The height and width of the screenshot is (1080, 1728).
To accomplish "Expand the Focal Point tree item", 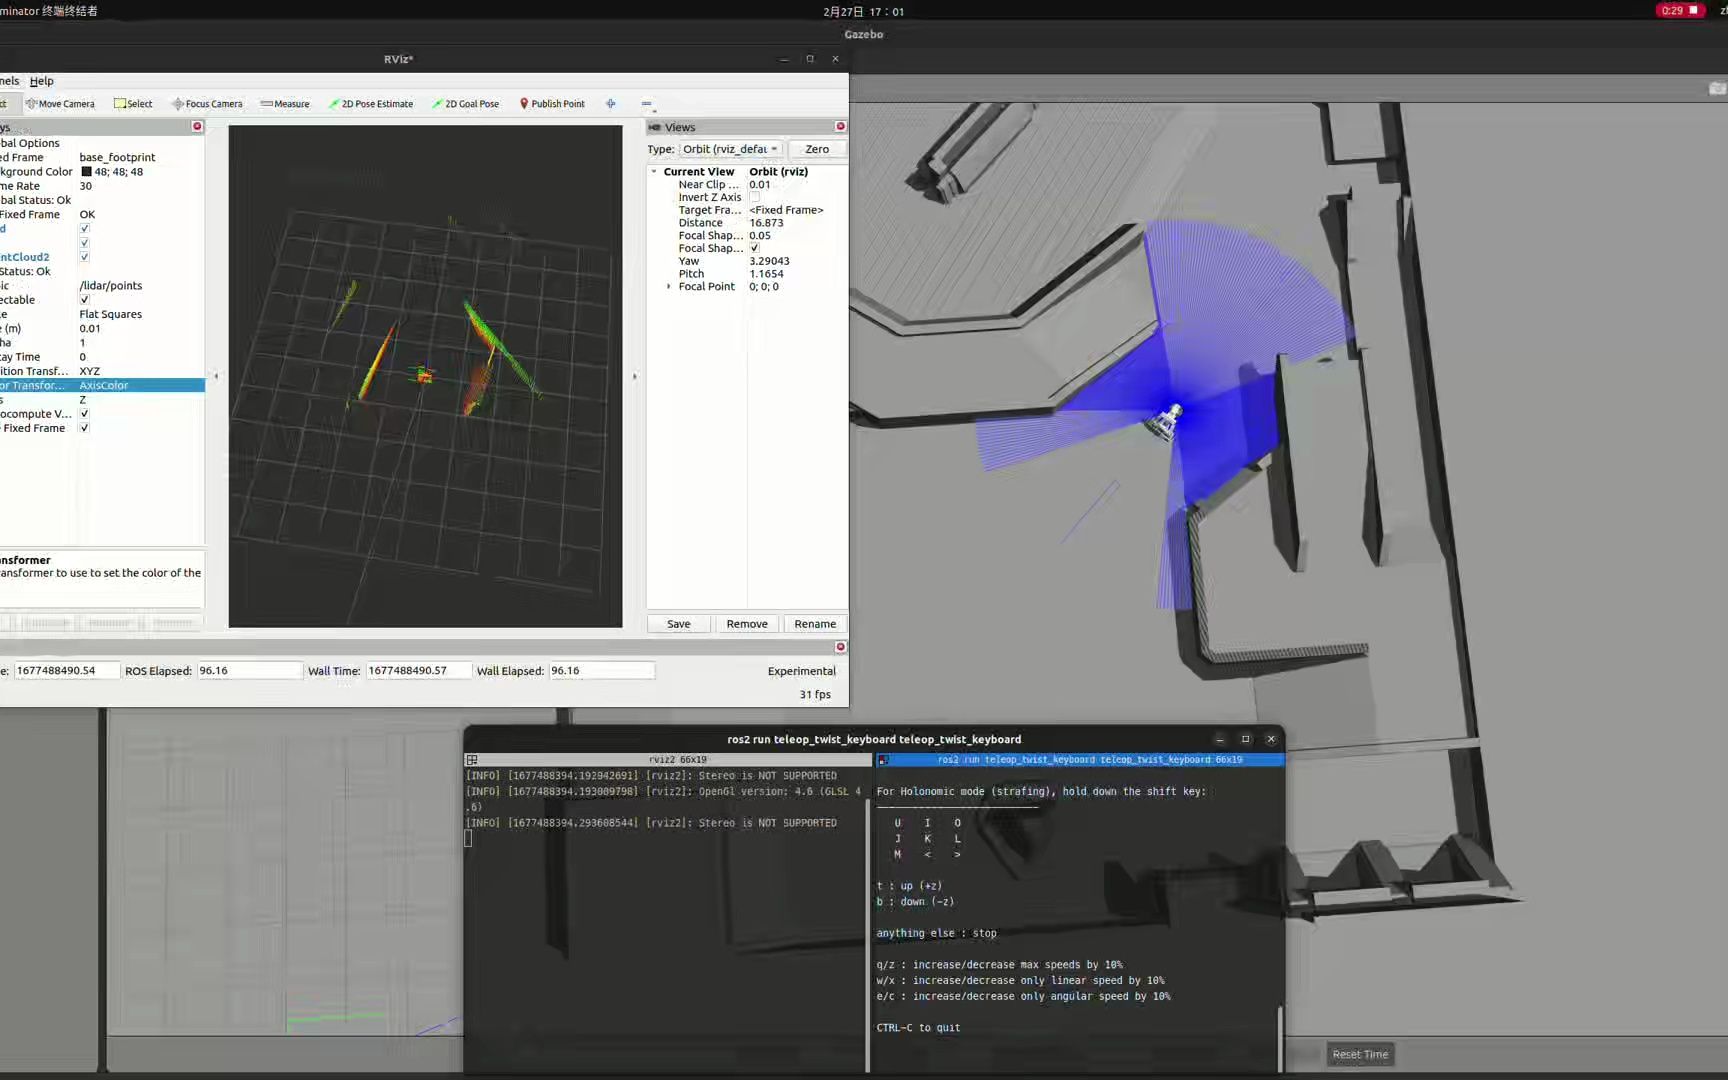I will click(x=669, y=287).
